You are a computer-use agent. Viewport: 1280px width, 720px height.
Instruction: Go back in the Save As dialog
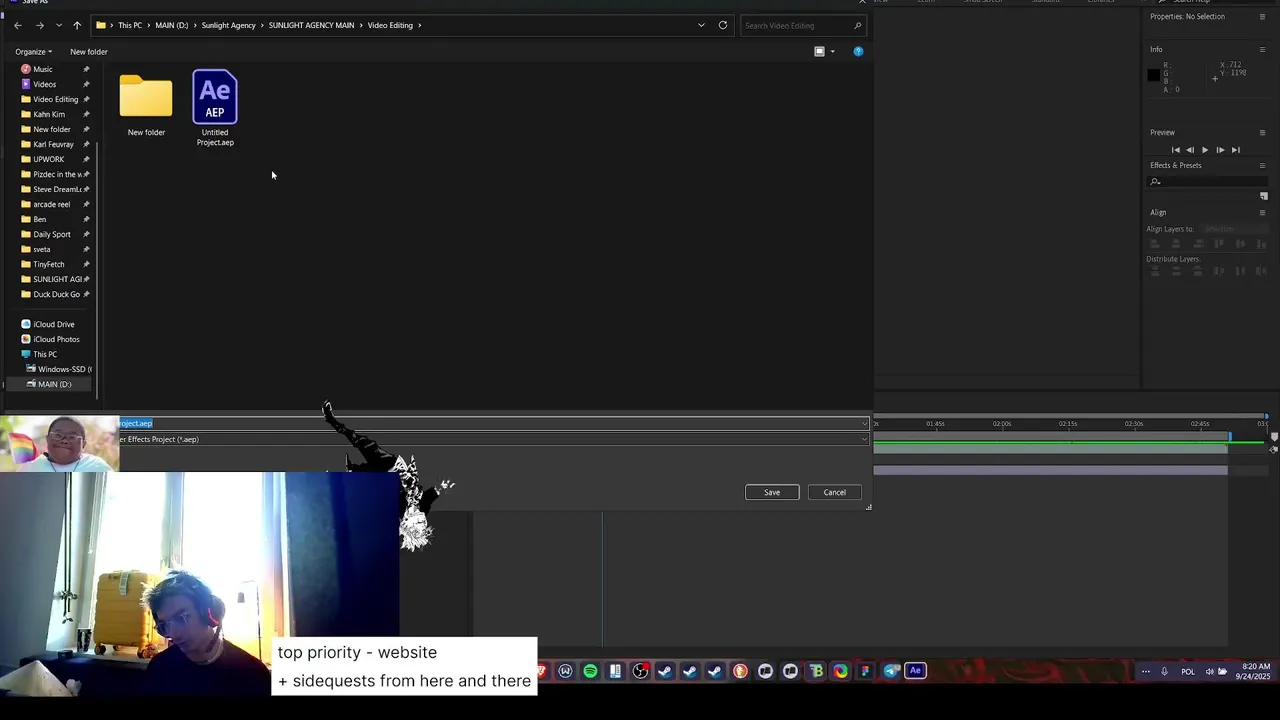click(x=18, y=25)
